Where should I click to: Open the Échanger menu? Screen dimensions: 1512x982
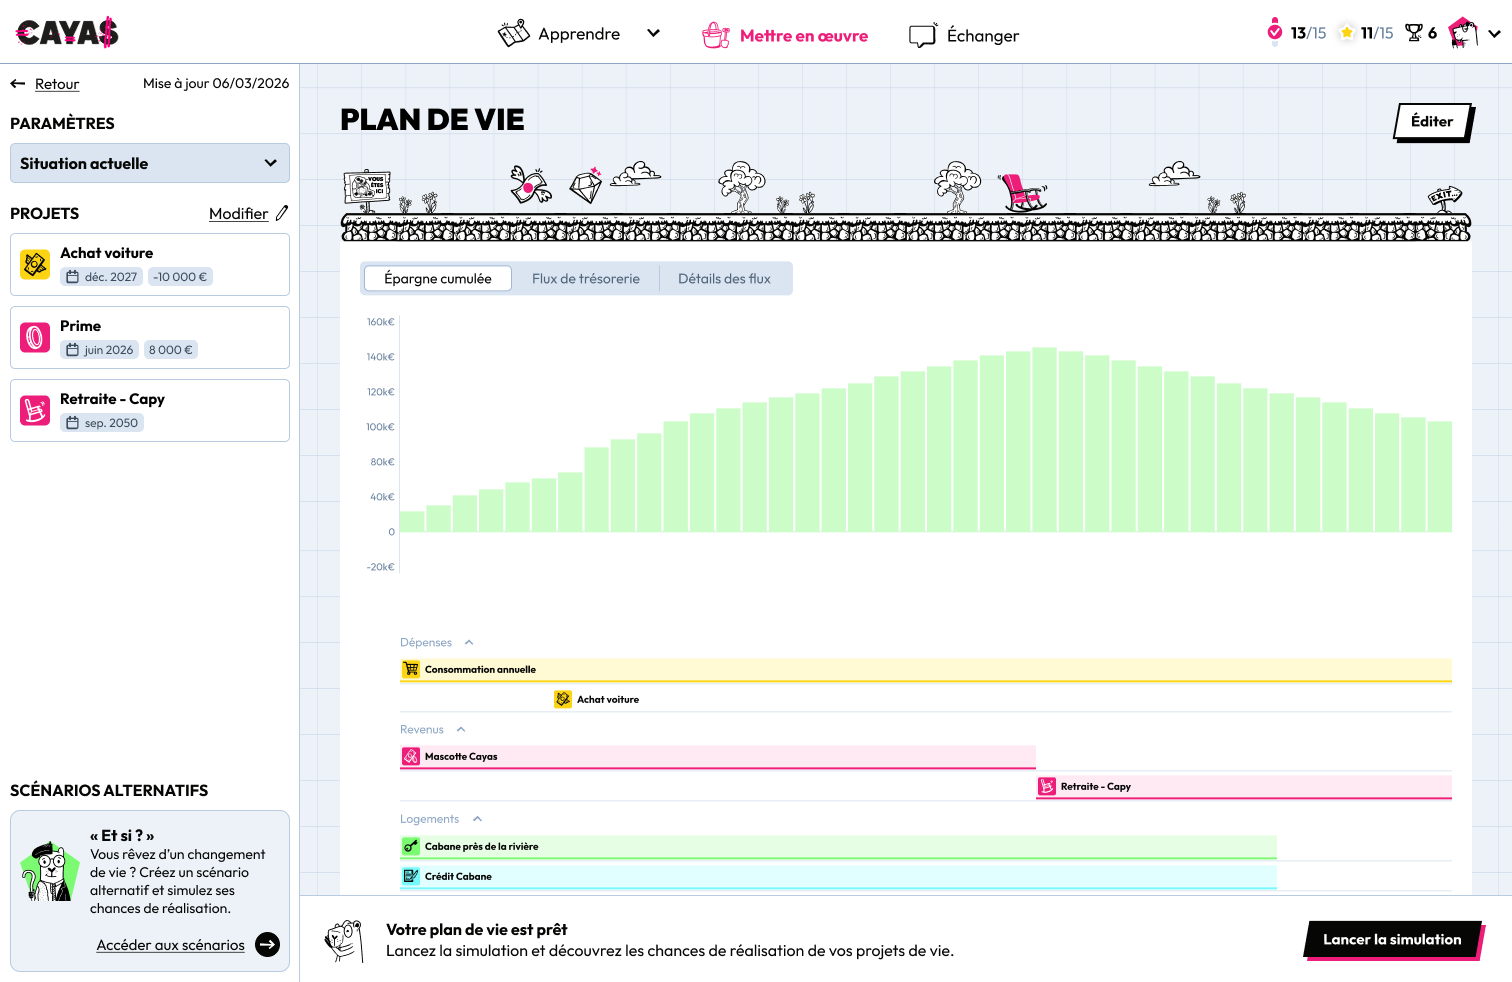(963, 35)
